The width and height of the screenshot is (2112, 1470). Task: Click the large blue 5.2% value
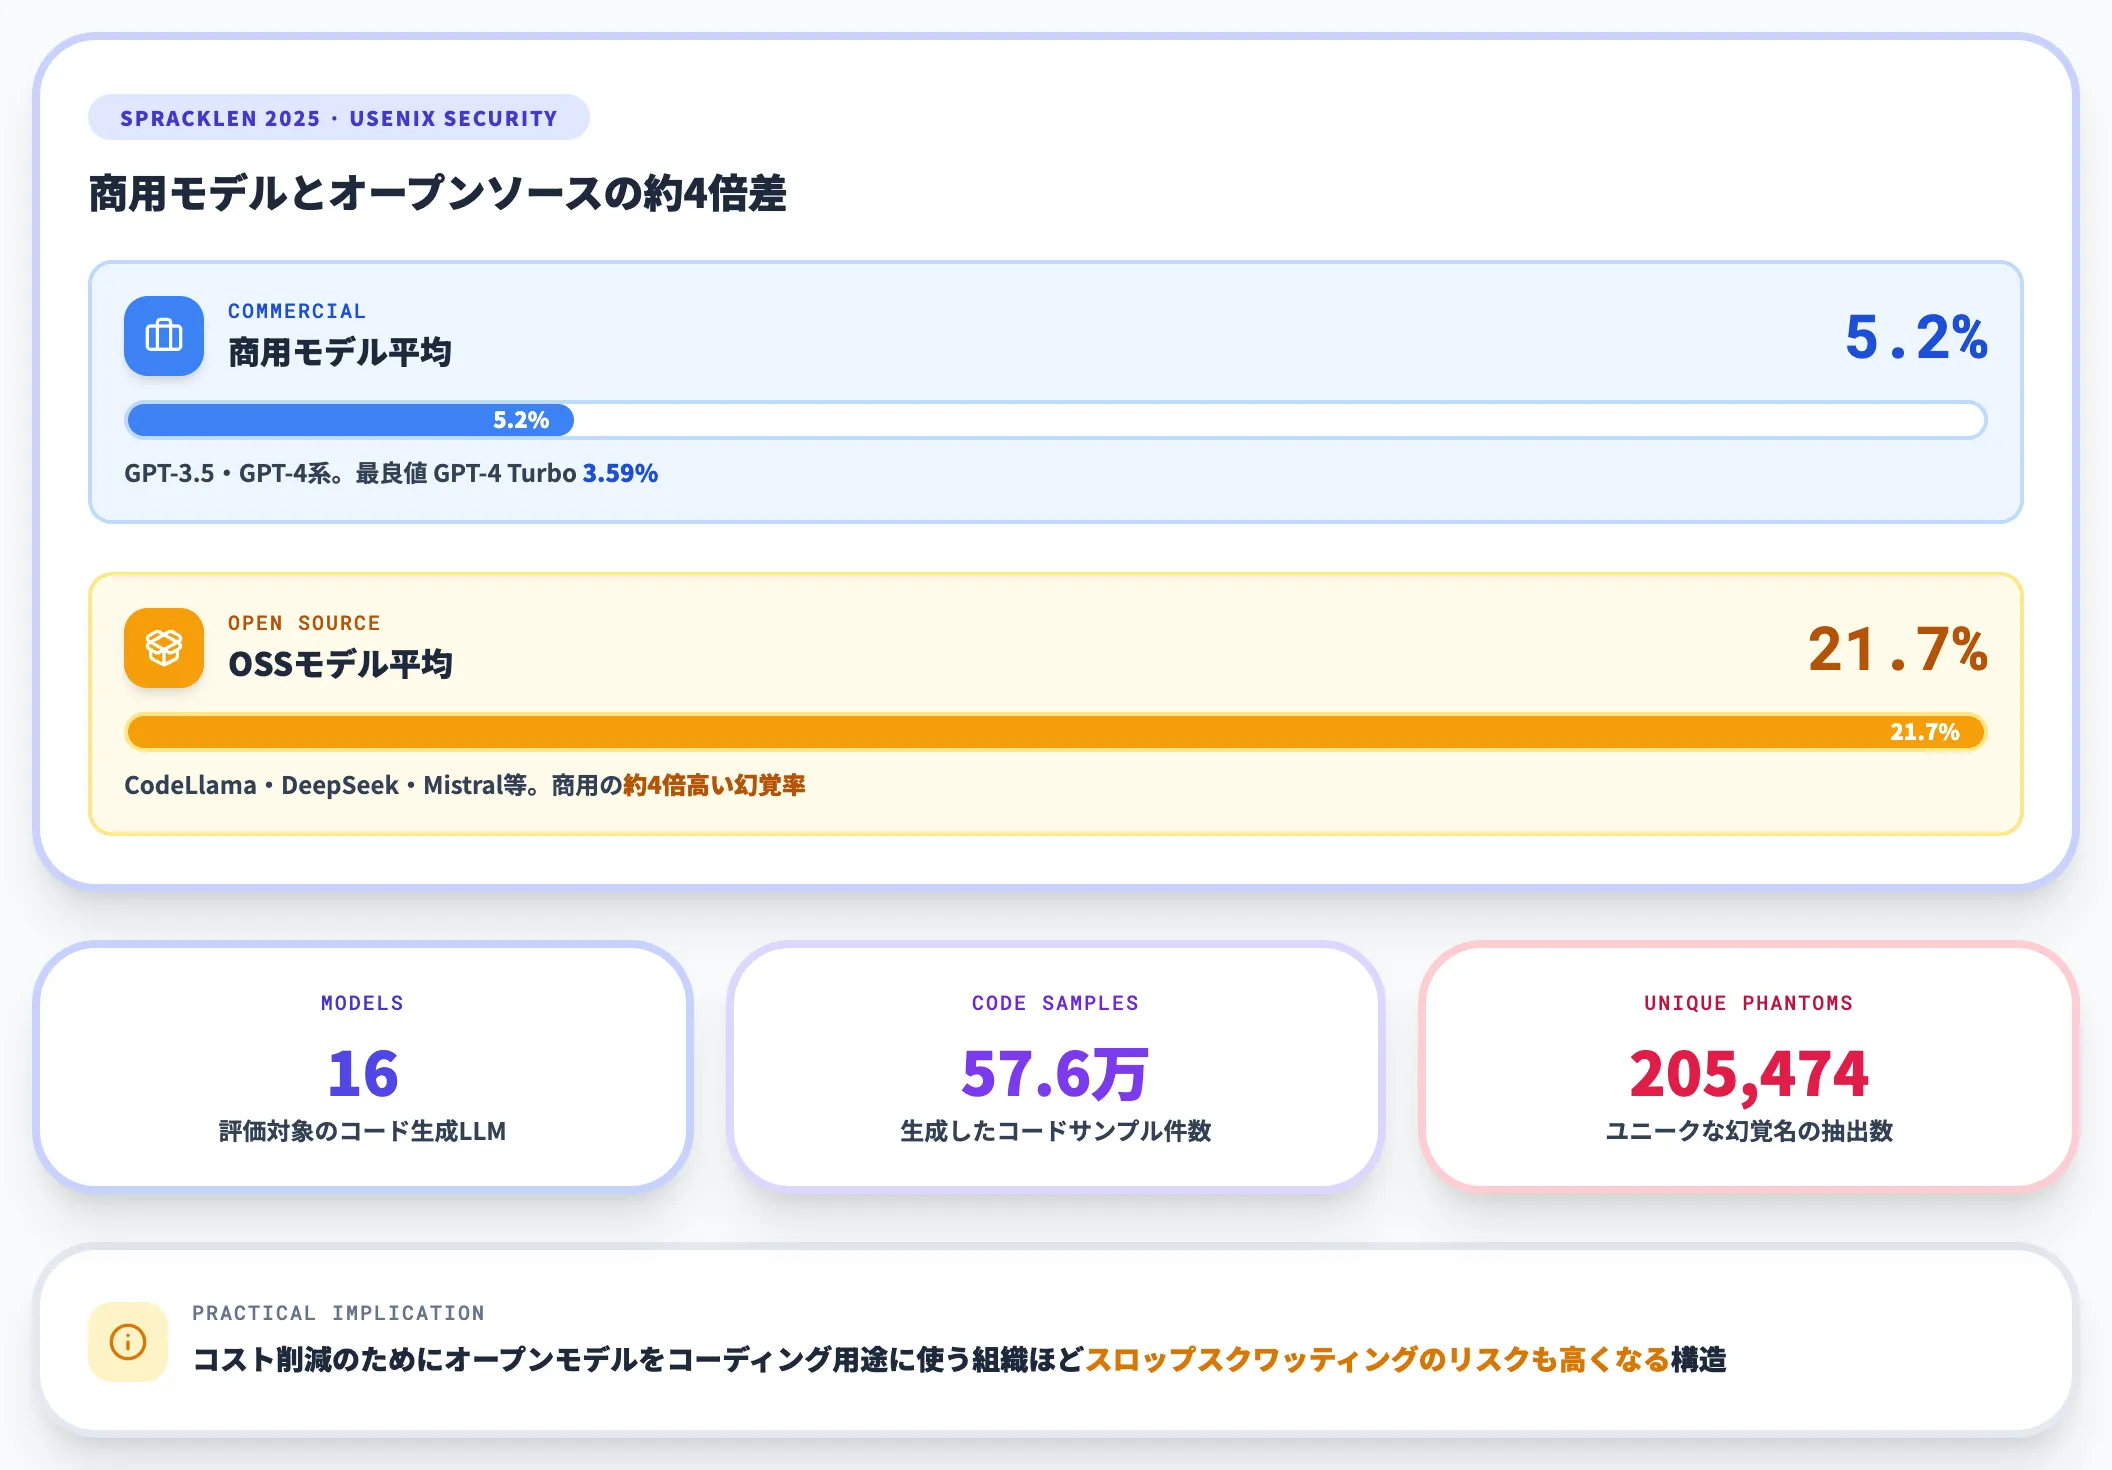(x=1916, y=337)
